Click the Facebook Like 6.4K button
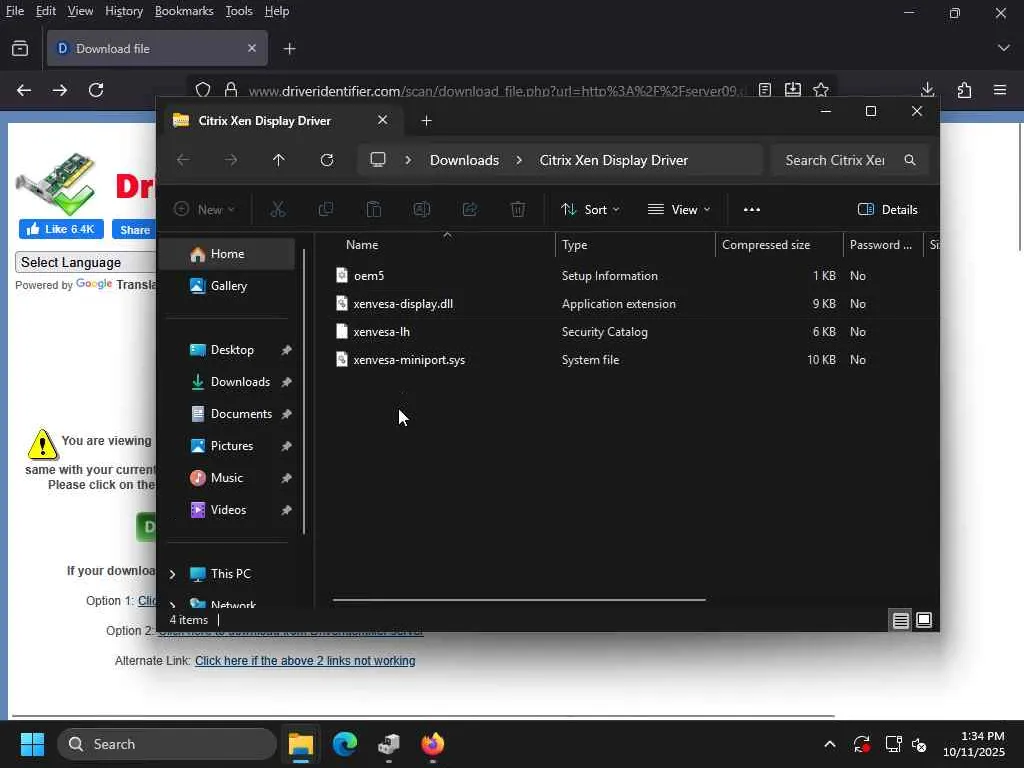This screenshot has width=1024, height=768. 61,229
